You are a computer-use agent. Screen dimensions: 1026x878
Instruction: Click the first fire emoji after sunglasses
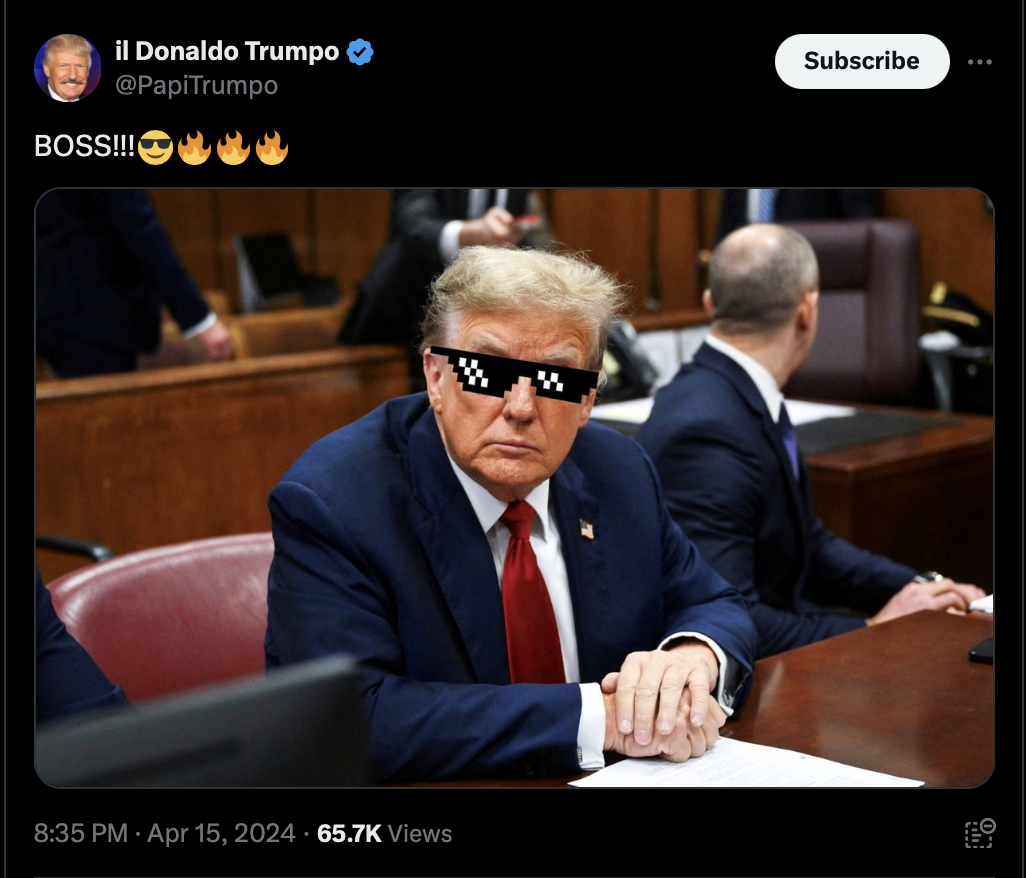[194, 147]
